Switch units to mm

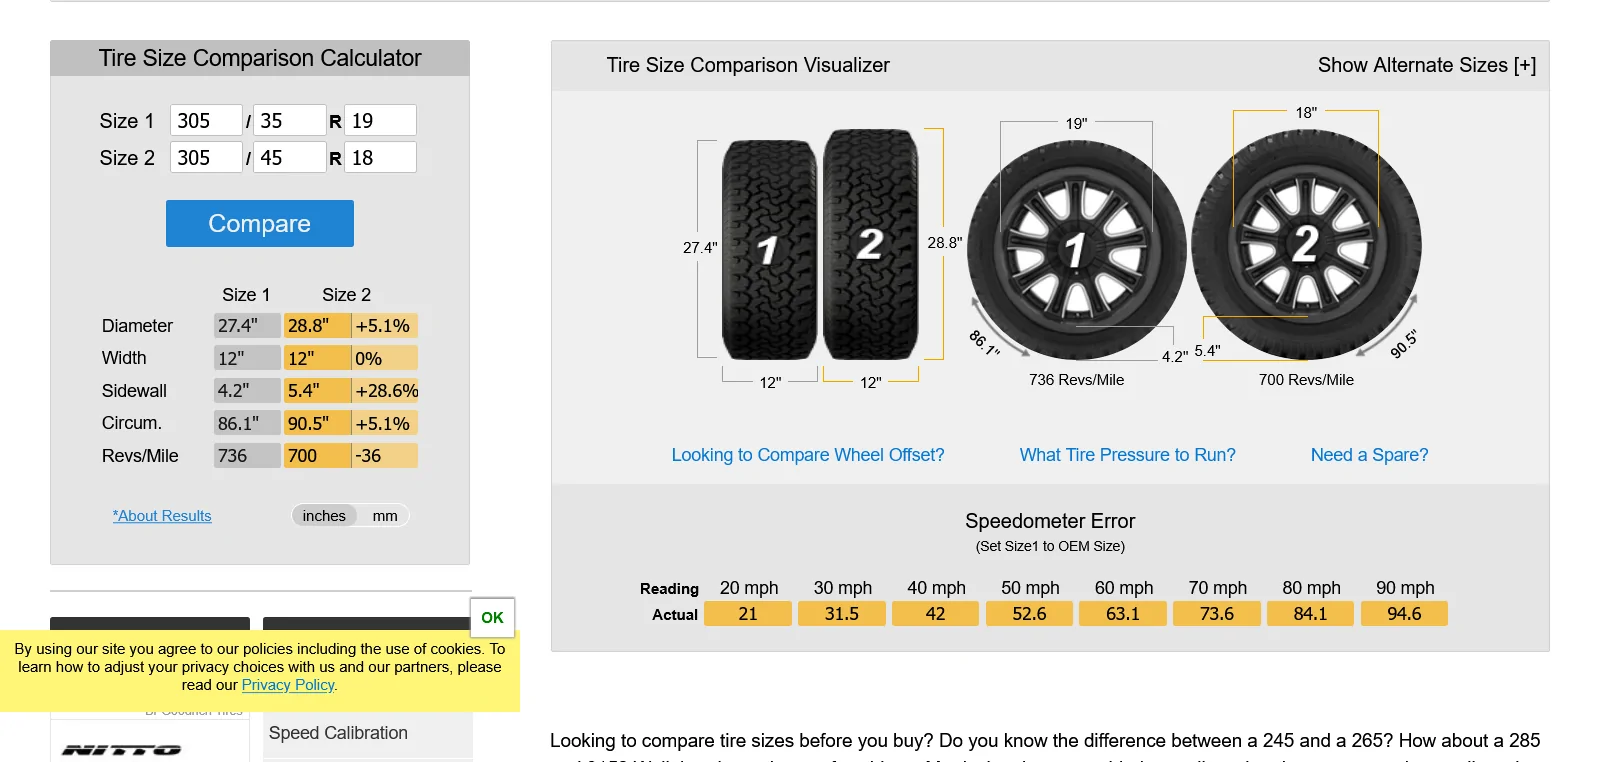pos(385,515)
